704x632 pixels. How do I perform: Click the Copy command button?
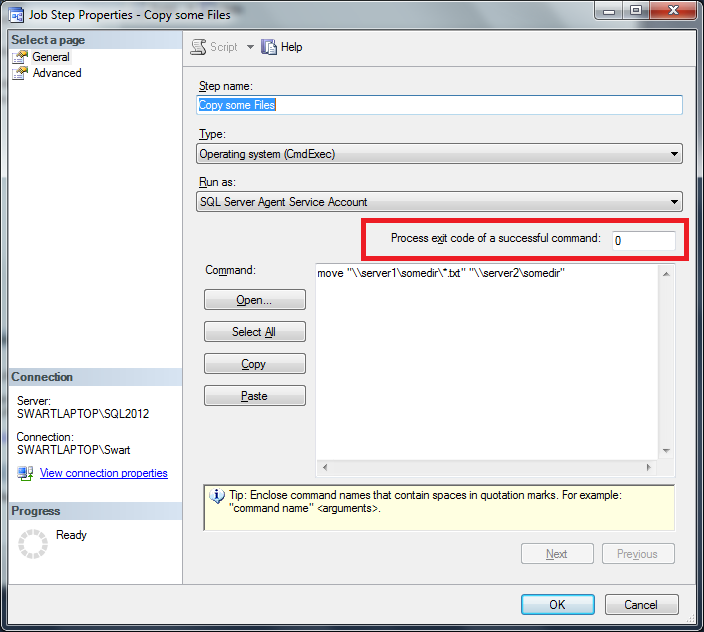(254, 364)
